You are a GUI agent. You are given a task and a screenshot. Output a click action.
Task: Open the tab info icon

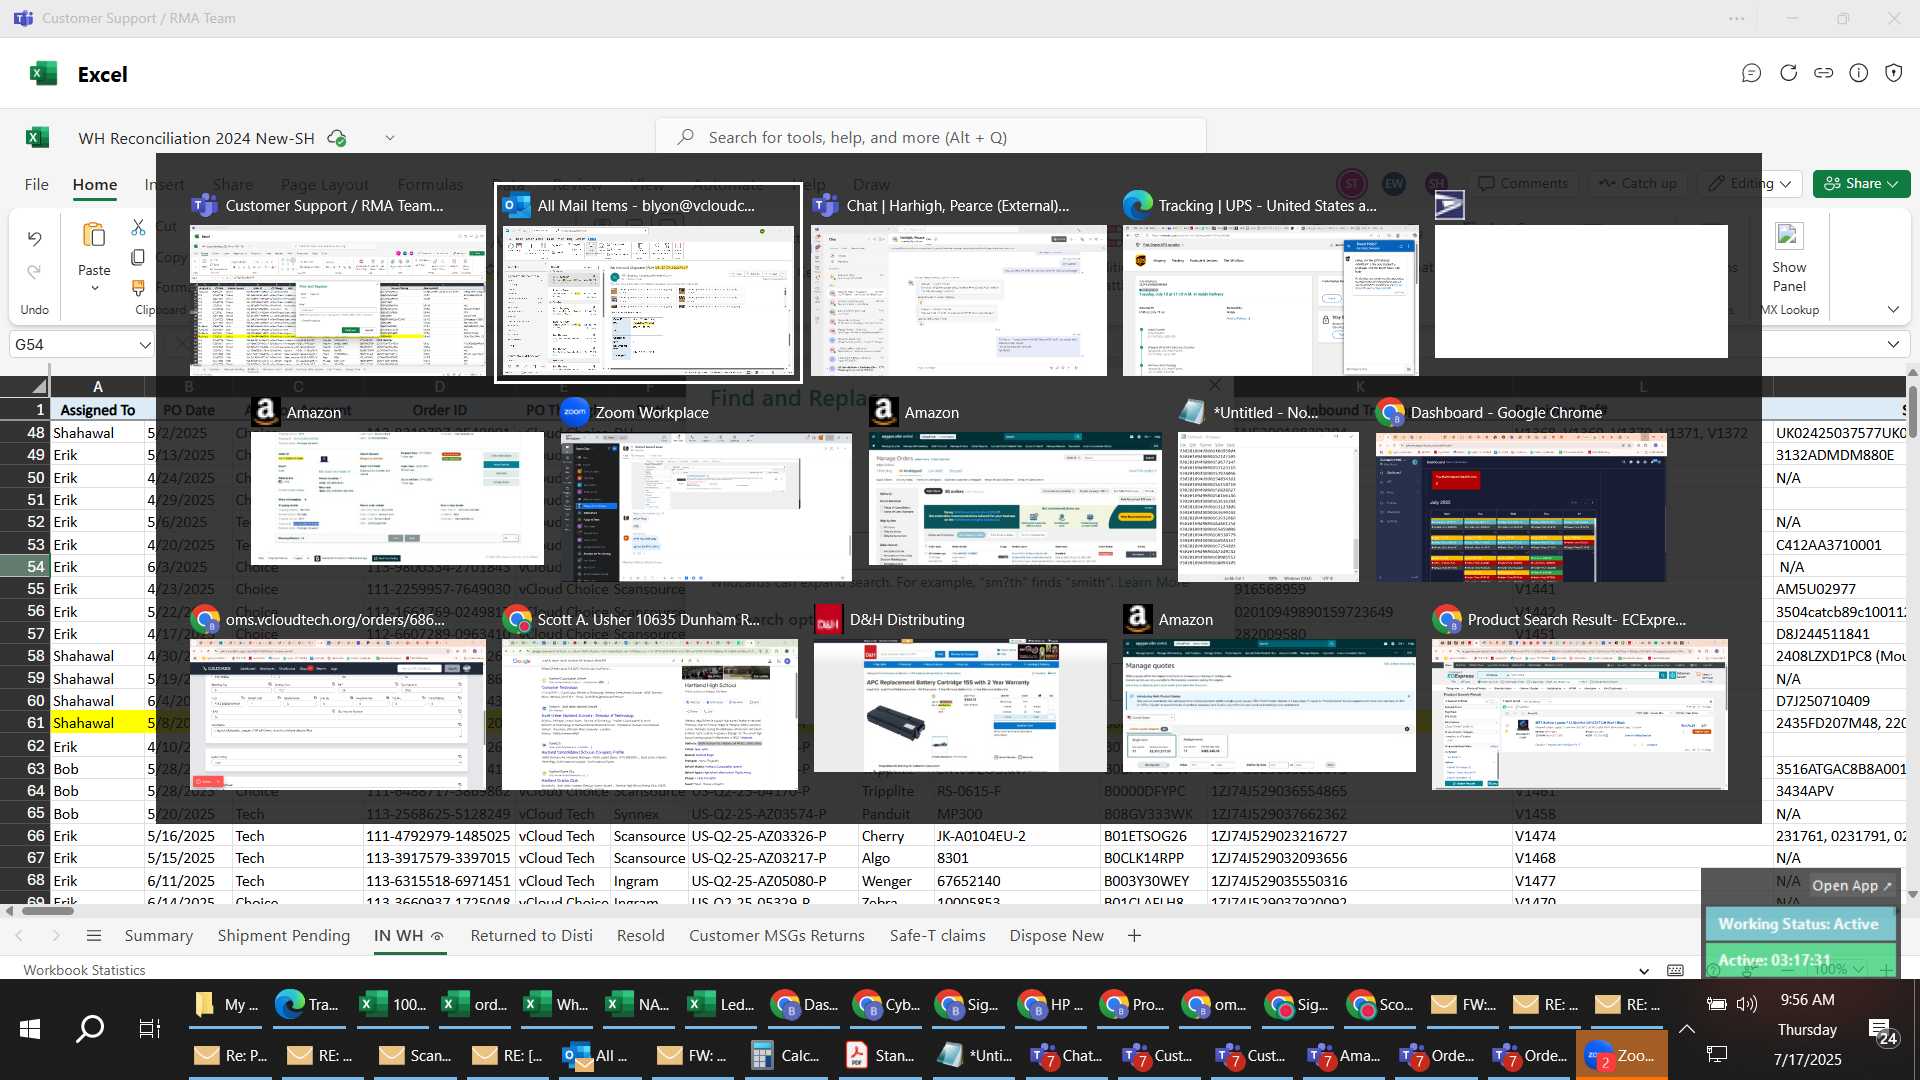coord(1859,73)
